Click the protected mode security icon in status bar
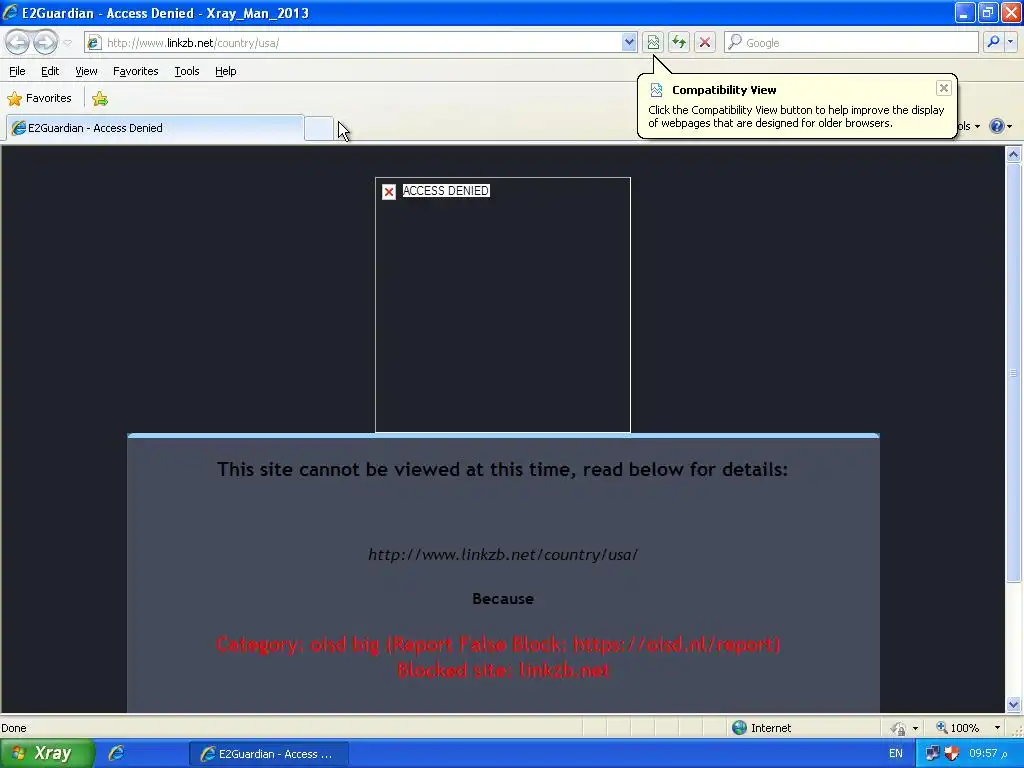This screenshot has width=1024, height=768. point(898,728)
